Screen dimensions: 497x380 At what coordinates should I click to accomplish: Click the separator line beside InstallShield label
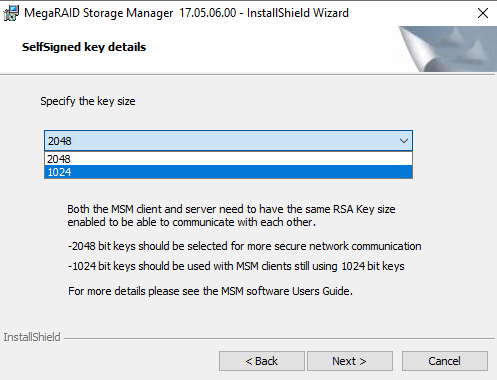(279, 339)
